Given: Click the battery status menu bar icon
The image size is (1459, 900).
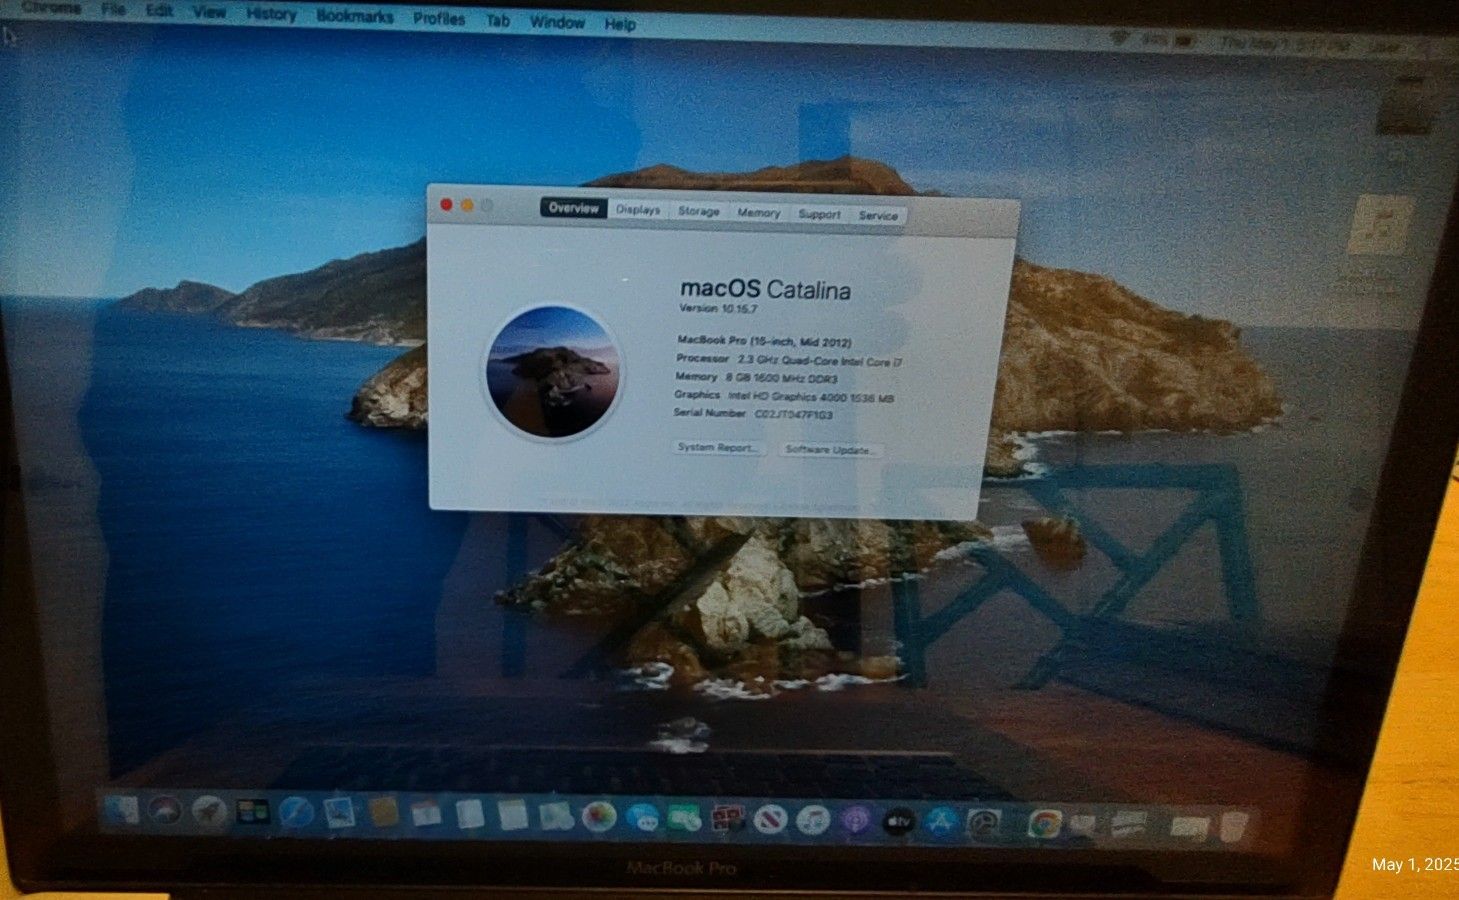Looking at the screenshot, I should (1185, 41).
